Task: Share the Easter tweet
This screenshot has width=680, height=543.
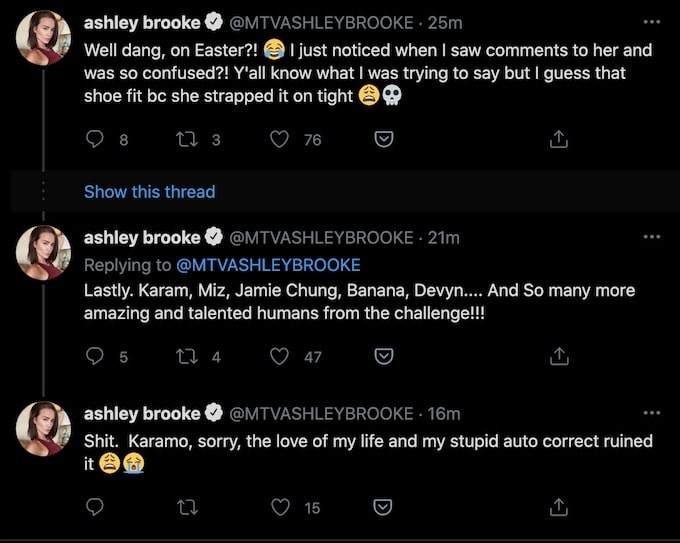Action: [560, 140]
